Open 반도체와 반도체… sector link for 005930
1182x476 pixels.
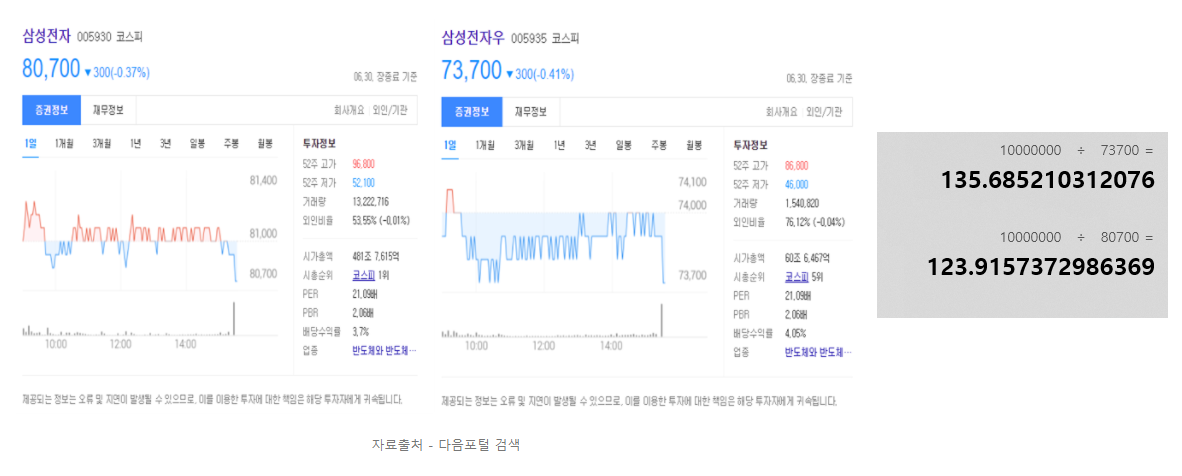[x=384, y=351]
